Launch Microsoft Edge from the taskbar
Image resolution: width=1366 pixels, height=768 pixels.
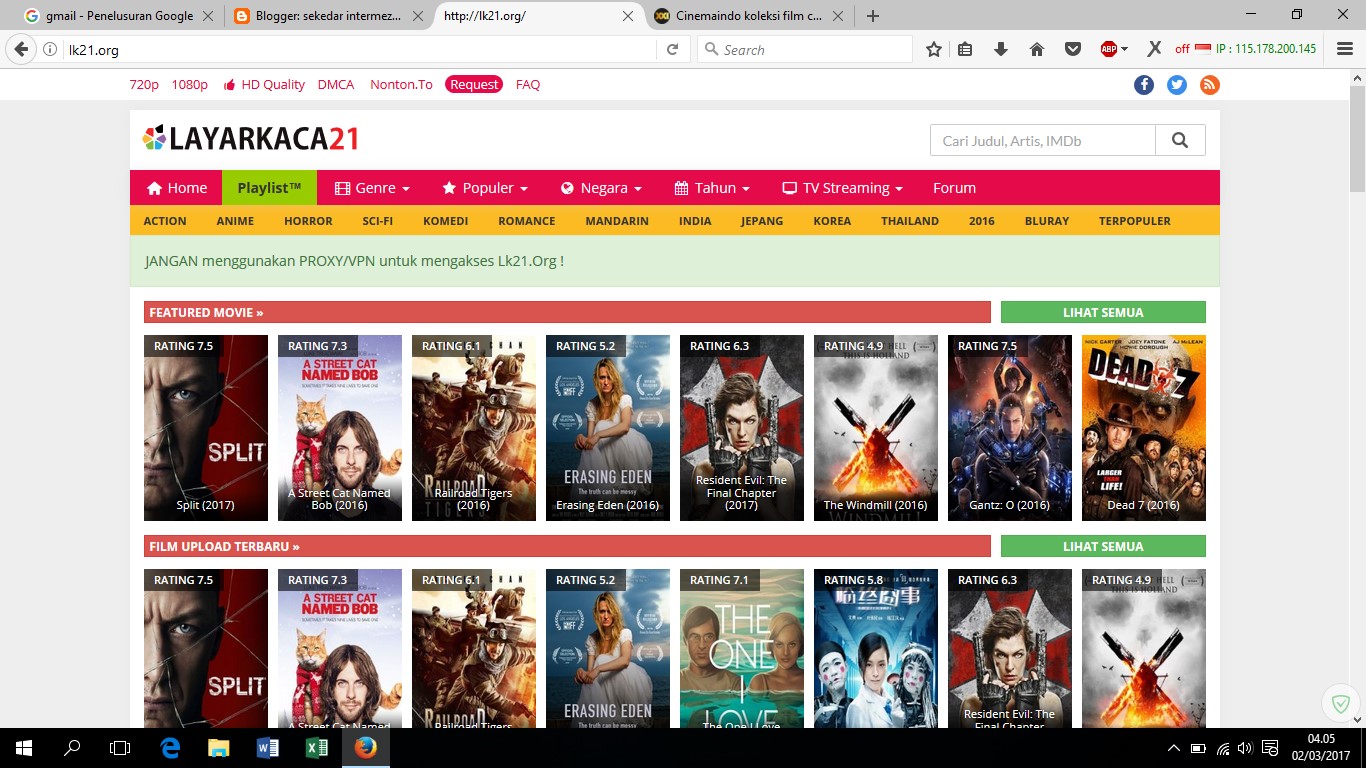170,748
